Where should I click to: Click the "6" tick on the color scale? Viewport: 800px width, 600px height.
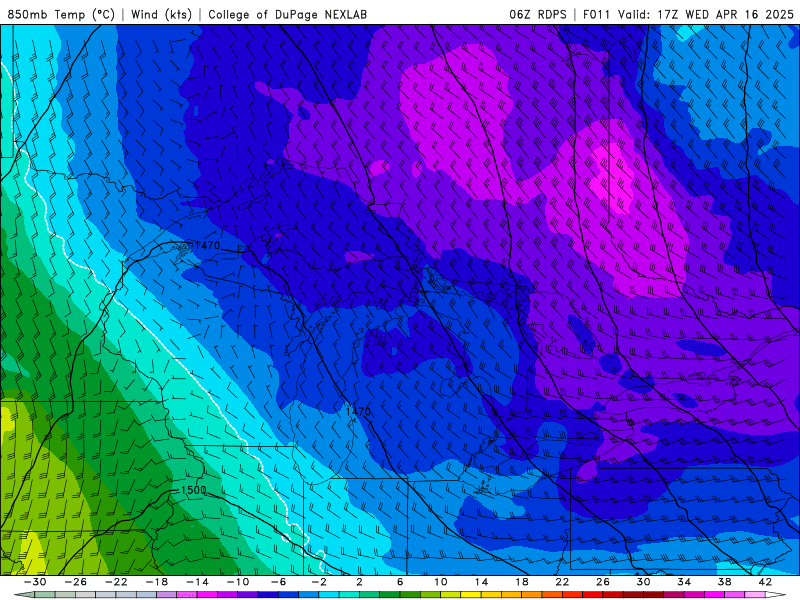click(x=400, y=582)
